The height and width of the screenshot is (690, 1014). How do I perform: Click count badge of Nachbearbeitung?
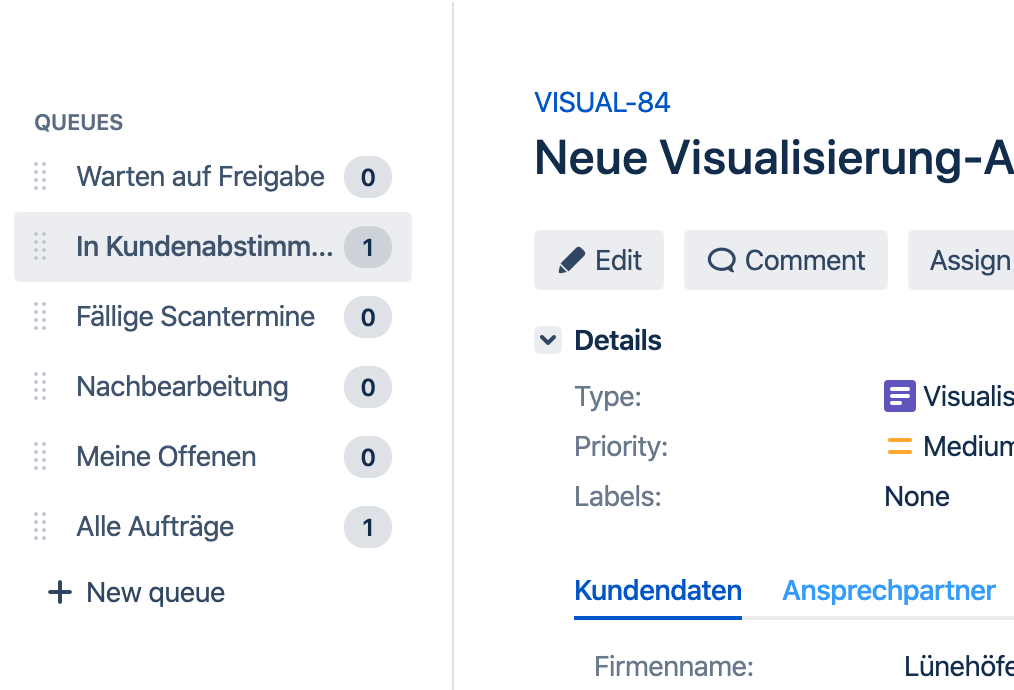[x=368, y=387]
